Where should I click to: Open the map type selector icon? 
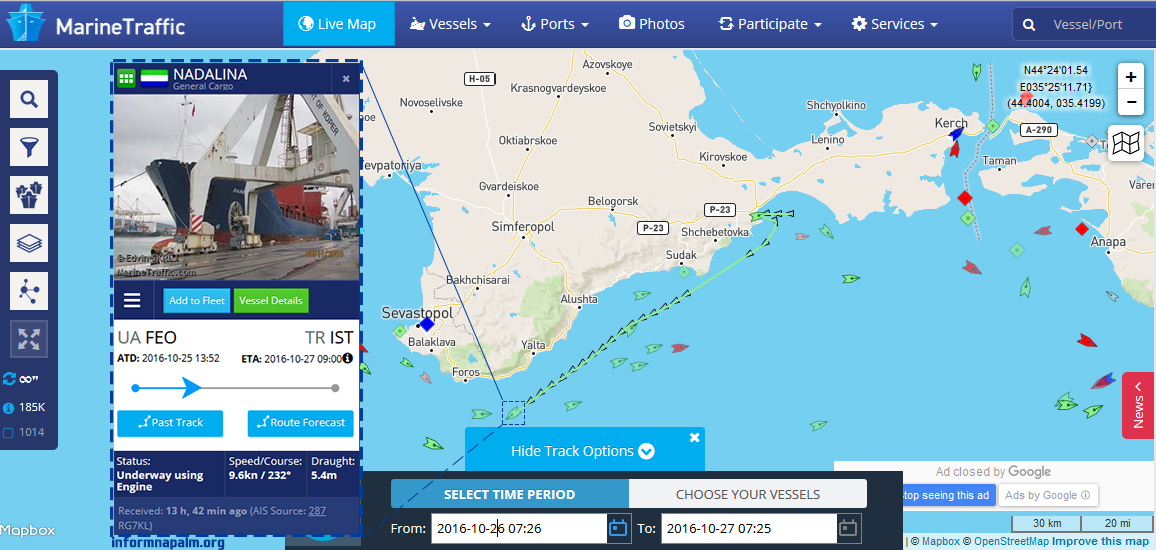[1126, 142]
